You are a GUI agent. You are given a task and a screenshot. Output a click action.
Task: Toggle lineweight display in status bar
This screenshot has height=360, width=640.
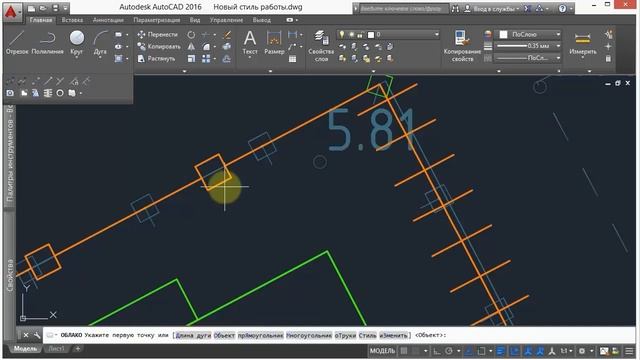click(501, 351)
